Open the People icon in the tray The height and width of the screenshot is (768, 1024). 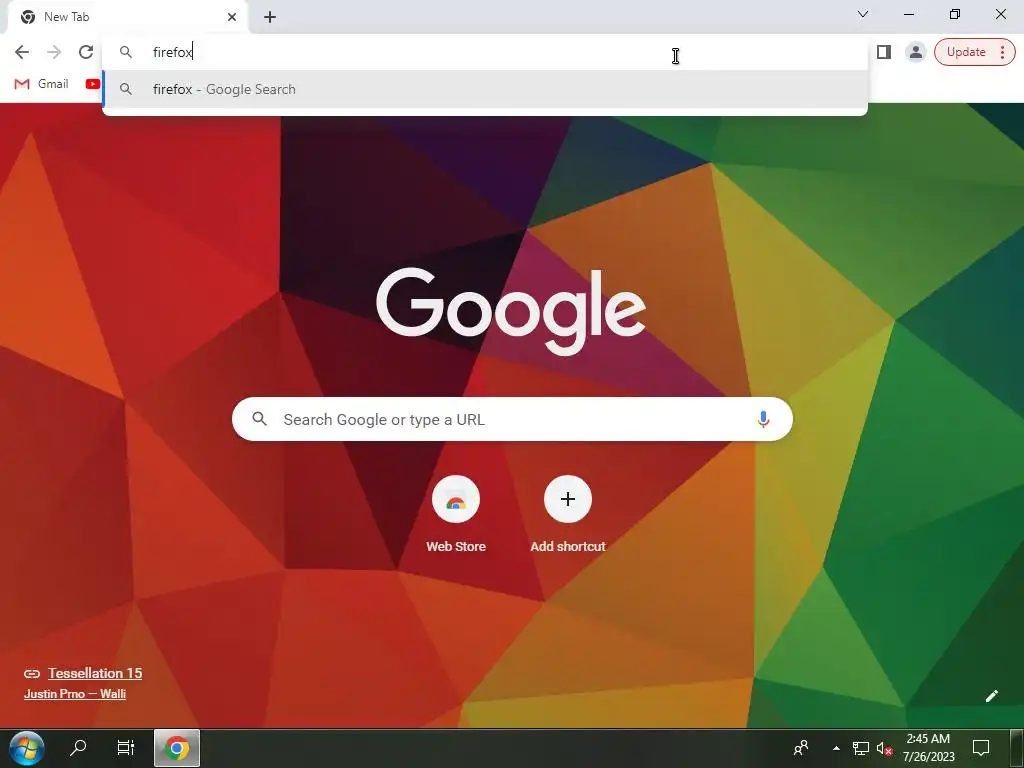(x=801, y=748)
